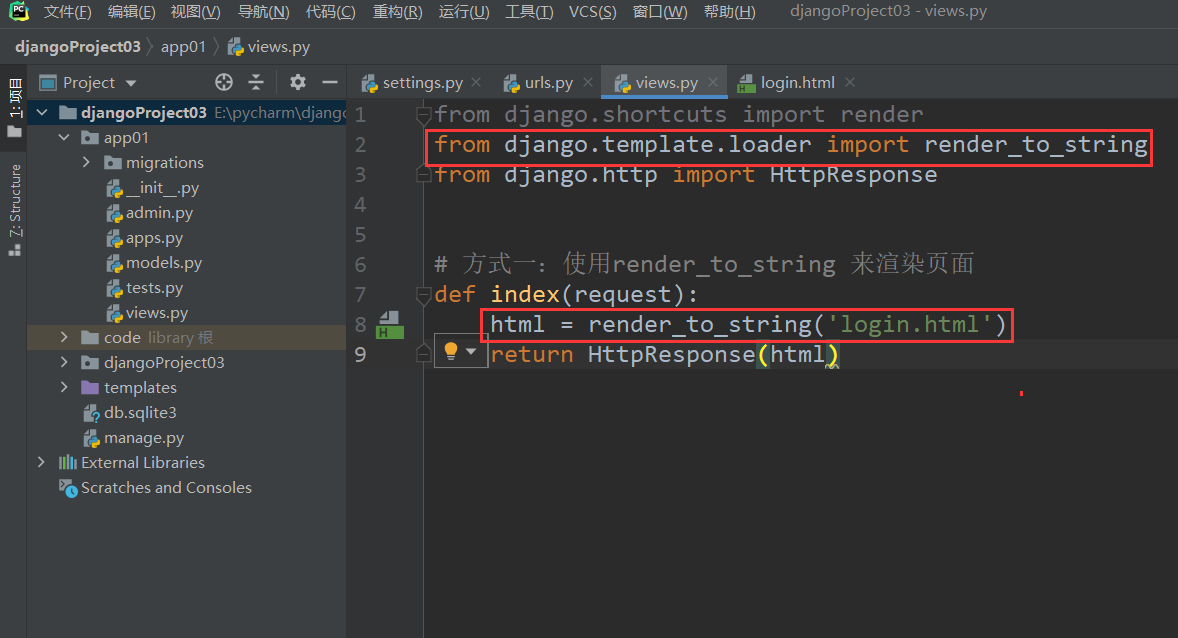Click line number 5 in the gutter
1178x638 pixels.
pyautogui.click(x=361, y=234)
